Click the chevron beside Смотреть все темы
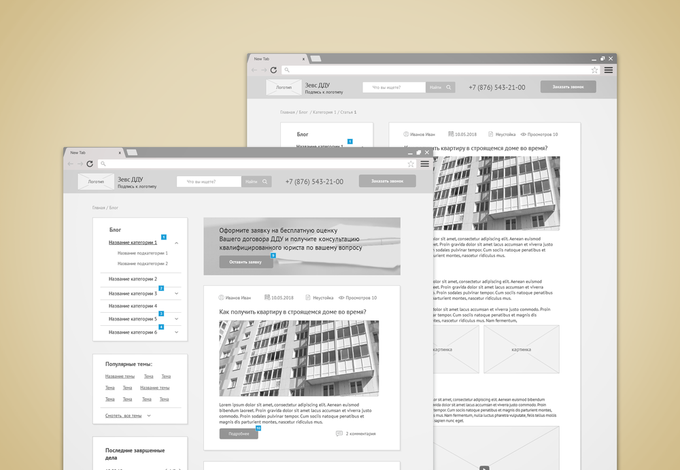Viewport: 680px width, 470px height. (x=149, y=416)
